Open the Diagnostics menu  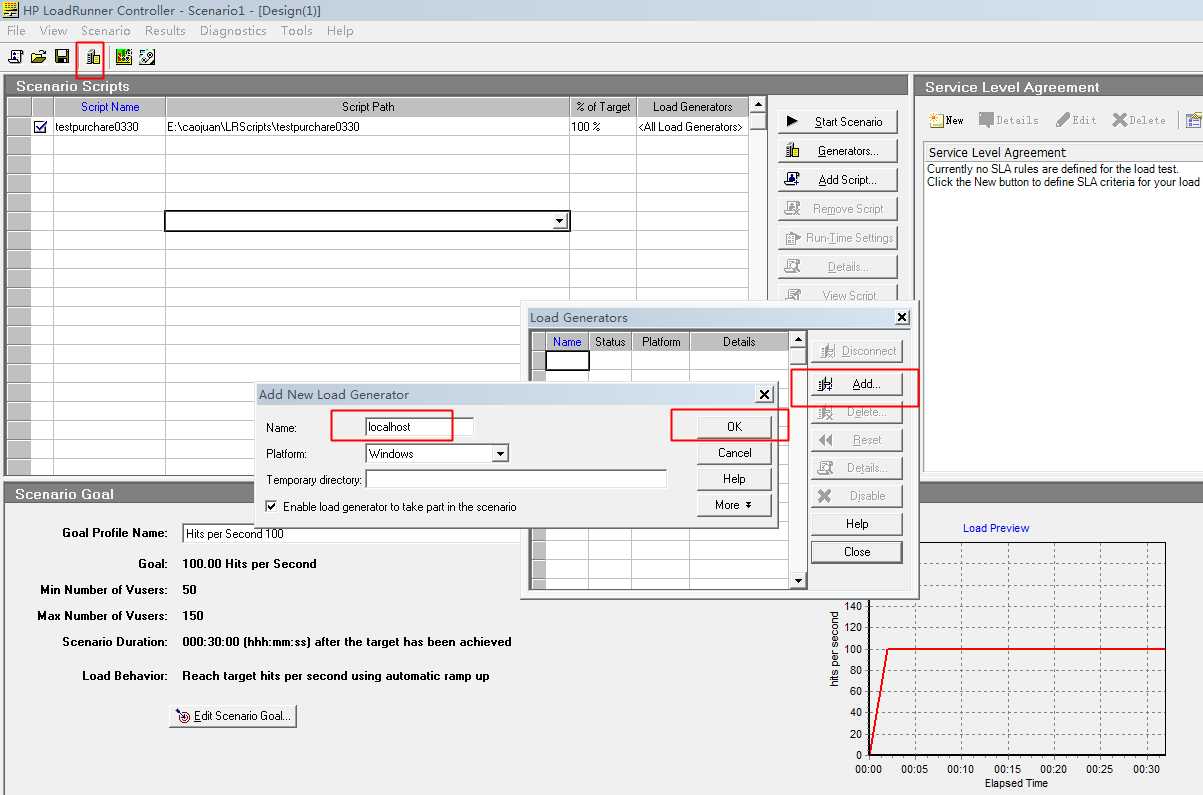point(233,31)
